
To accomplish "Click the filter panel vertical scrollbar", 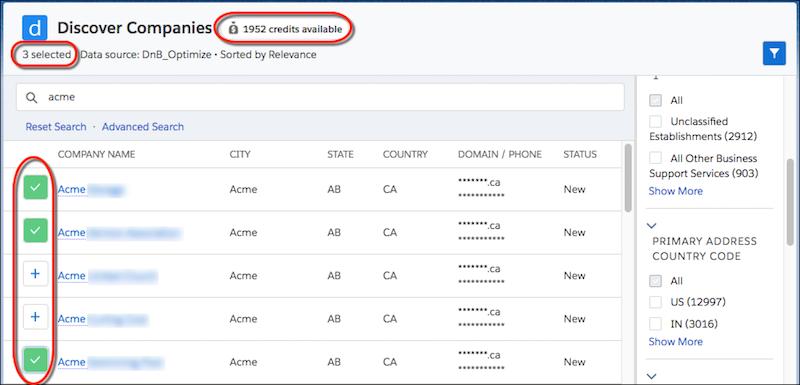I will pyautogui.click(x=790, y=202).
